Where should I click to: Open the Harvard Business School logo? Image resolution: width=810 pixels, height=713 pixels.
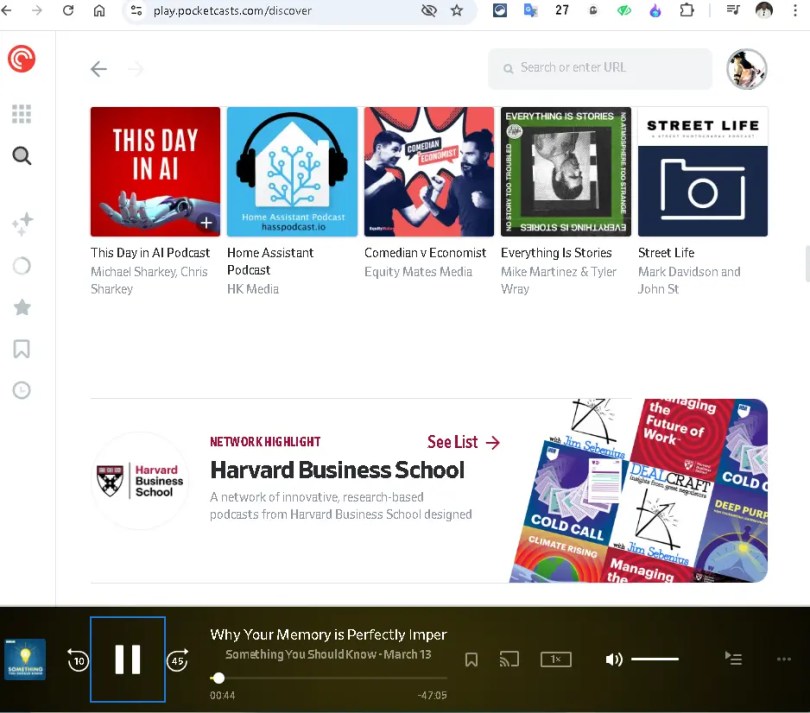pyautogui.click(x=139, y=481)
